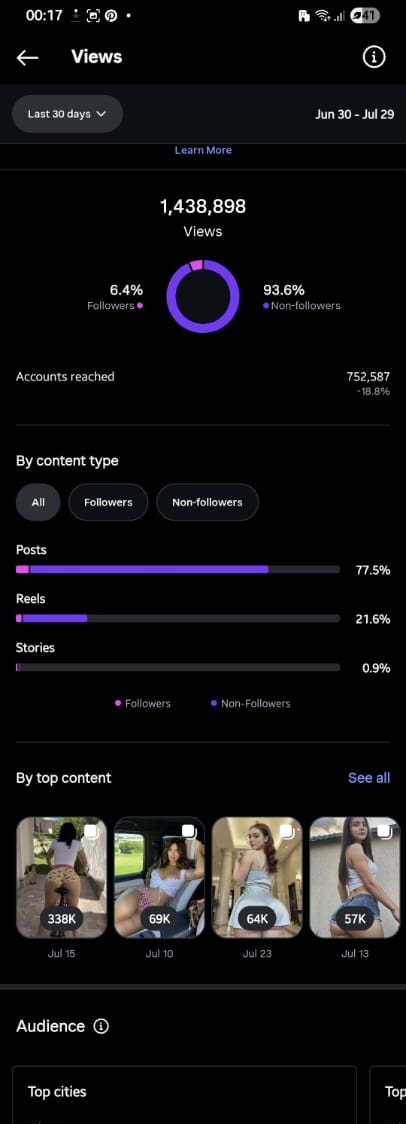Tap the carousel icon on Jul 15 post
This screenshot has width=406, height=1124.
(x=90, y=832)
